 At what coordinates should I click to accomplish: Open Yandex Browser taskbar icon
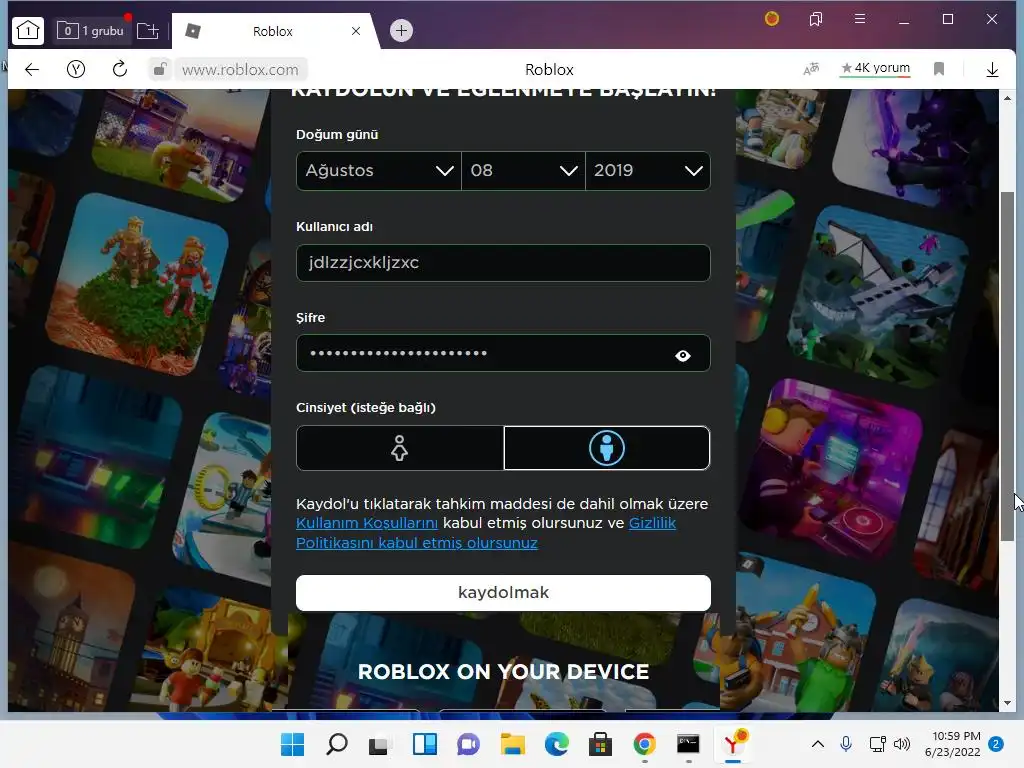coord(733,744)
